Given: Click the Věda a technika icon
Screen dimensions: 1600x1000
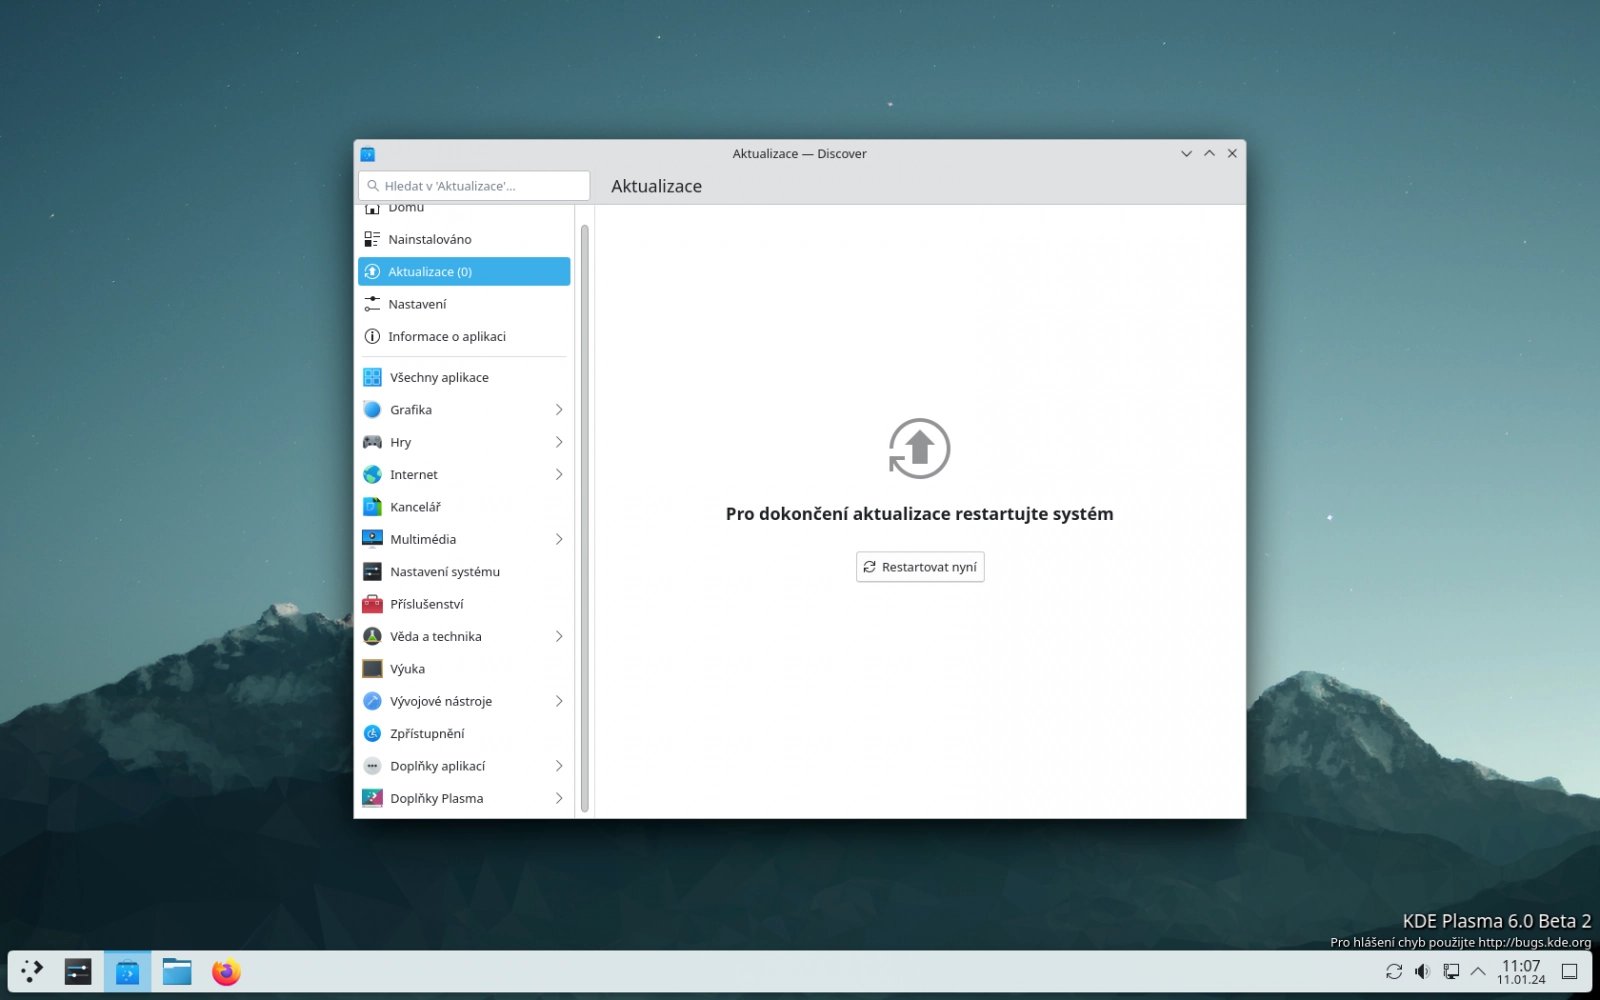Looking at the screenshot, I should pyautogui.click(x=372, y=636).
